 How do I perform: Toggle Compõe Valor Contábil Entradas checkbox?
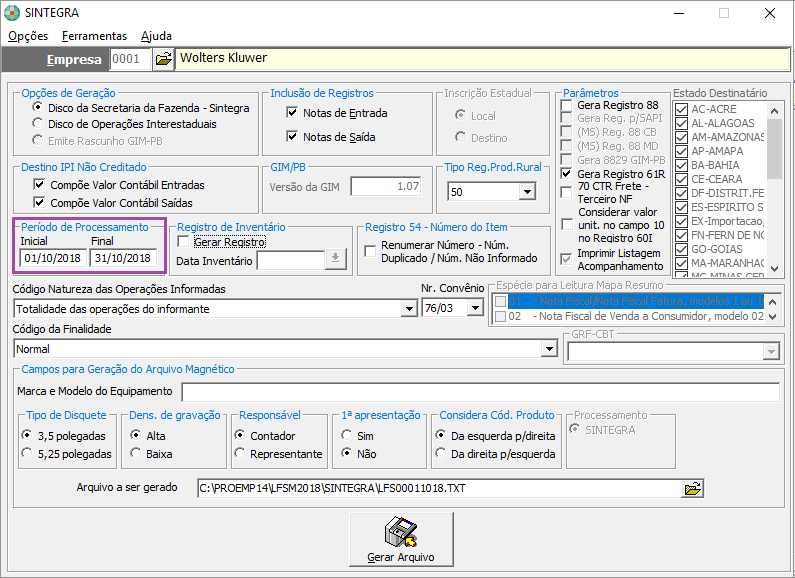click(x=39, y=185)
